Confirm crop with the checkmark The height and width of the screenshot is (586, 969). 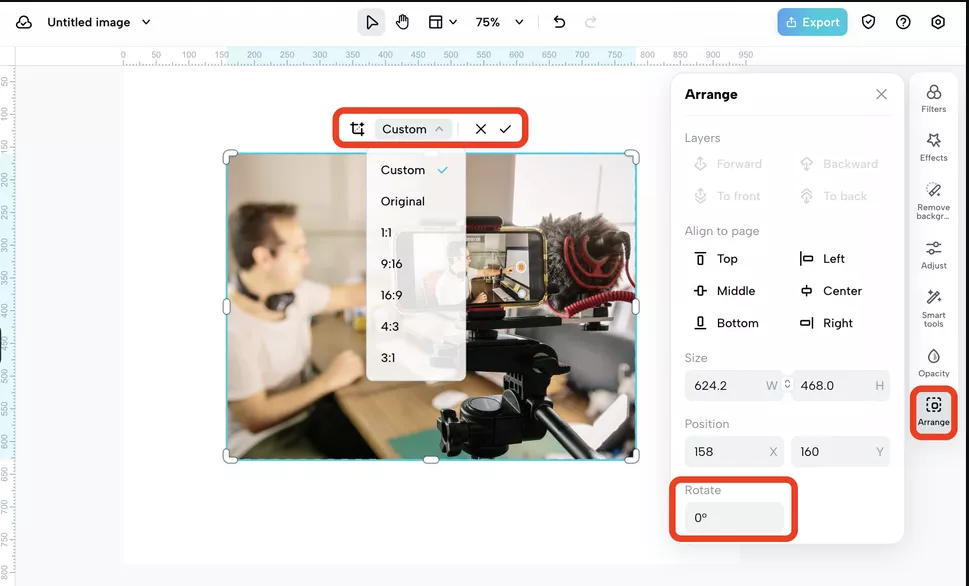tap(506, 129)
